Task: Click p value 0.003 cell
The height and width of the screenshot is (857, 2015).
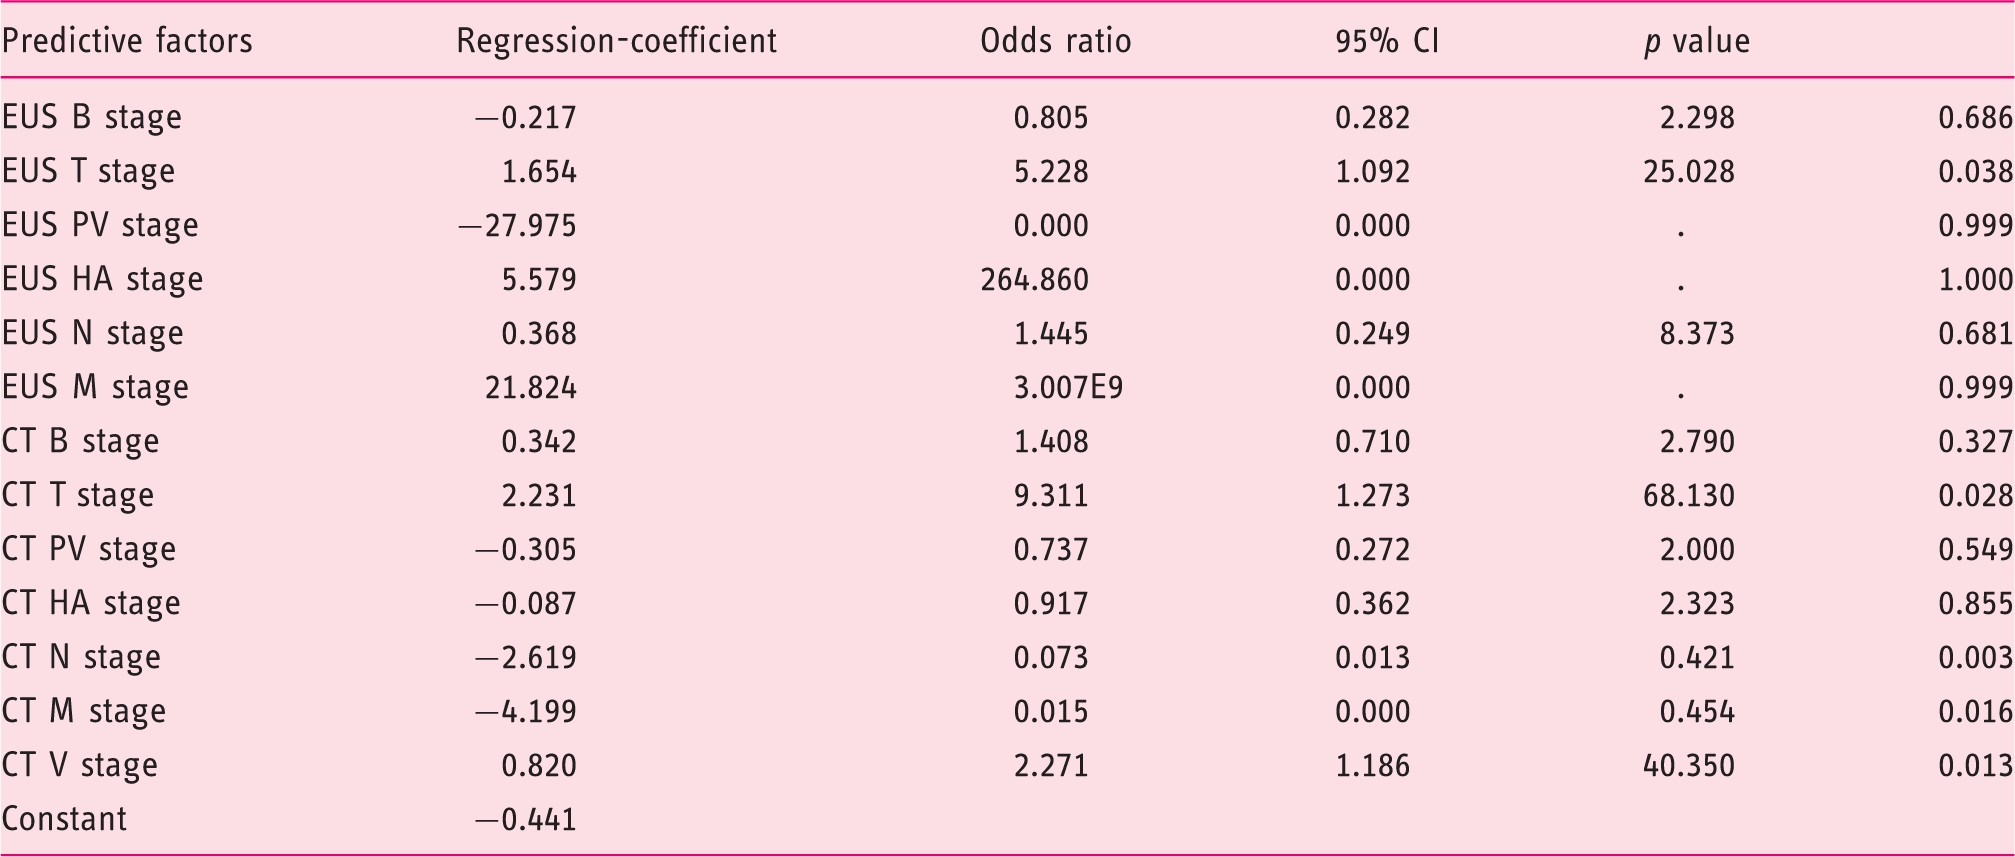Action: click(x=1975, y=658)
